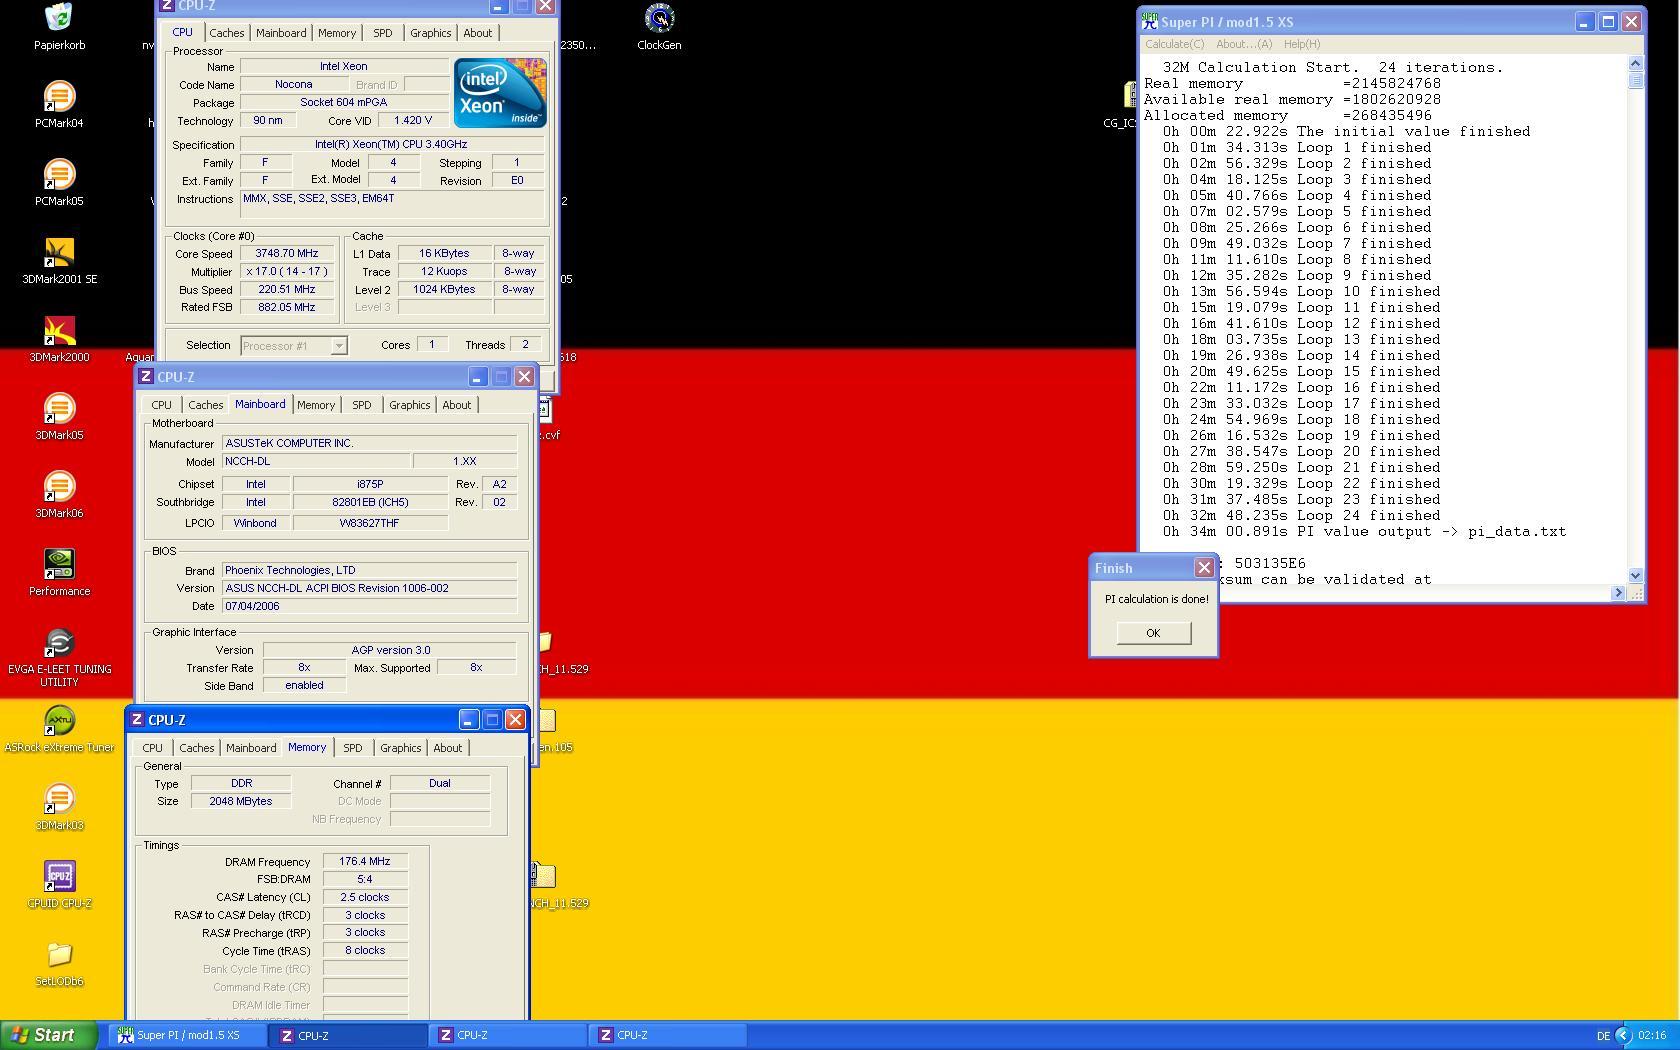Click the Multiplier value x 17.0
This screenshot has width=1680, height=1050.
tap(287, 272)
